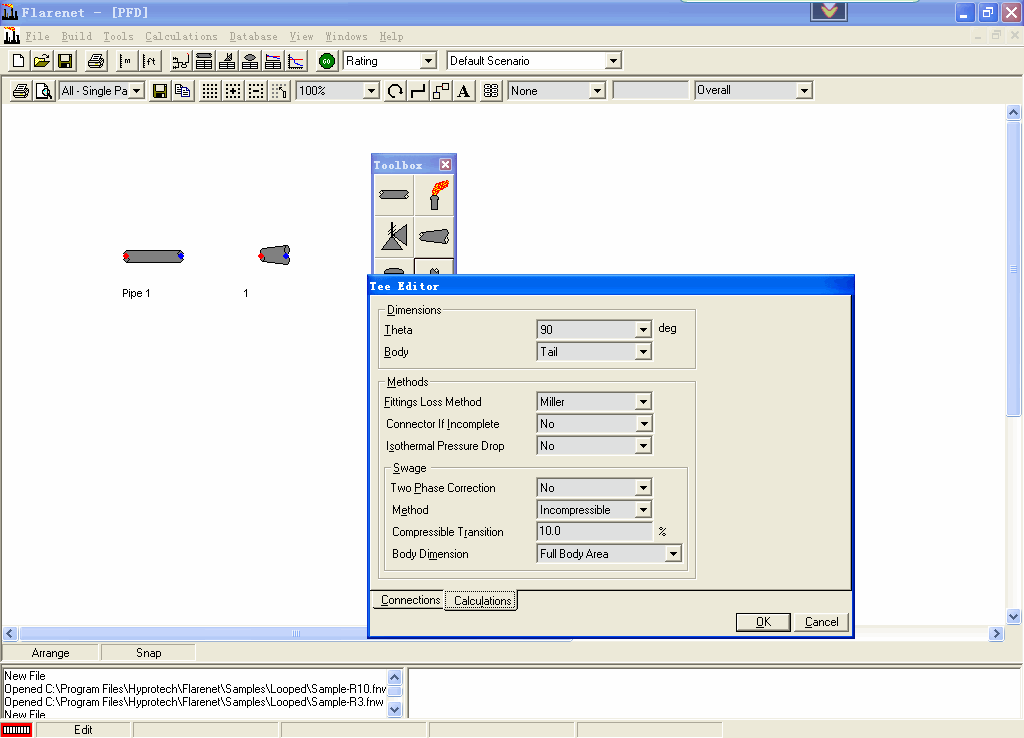Open the Isothermal Pressure Drop dropdown
The height and width of the screenshot is (738, 1024).
[x=643, y=446]
